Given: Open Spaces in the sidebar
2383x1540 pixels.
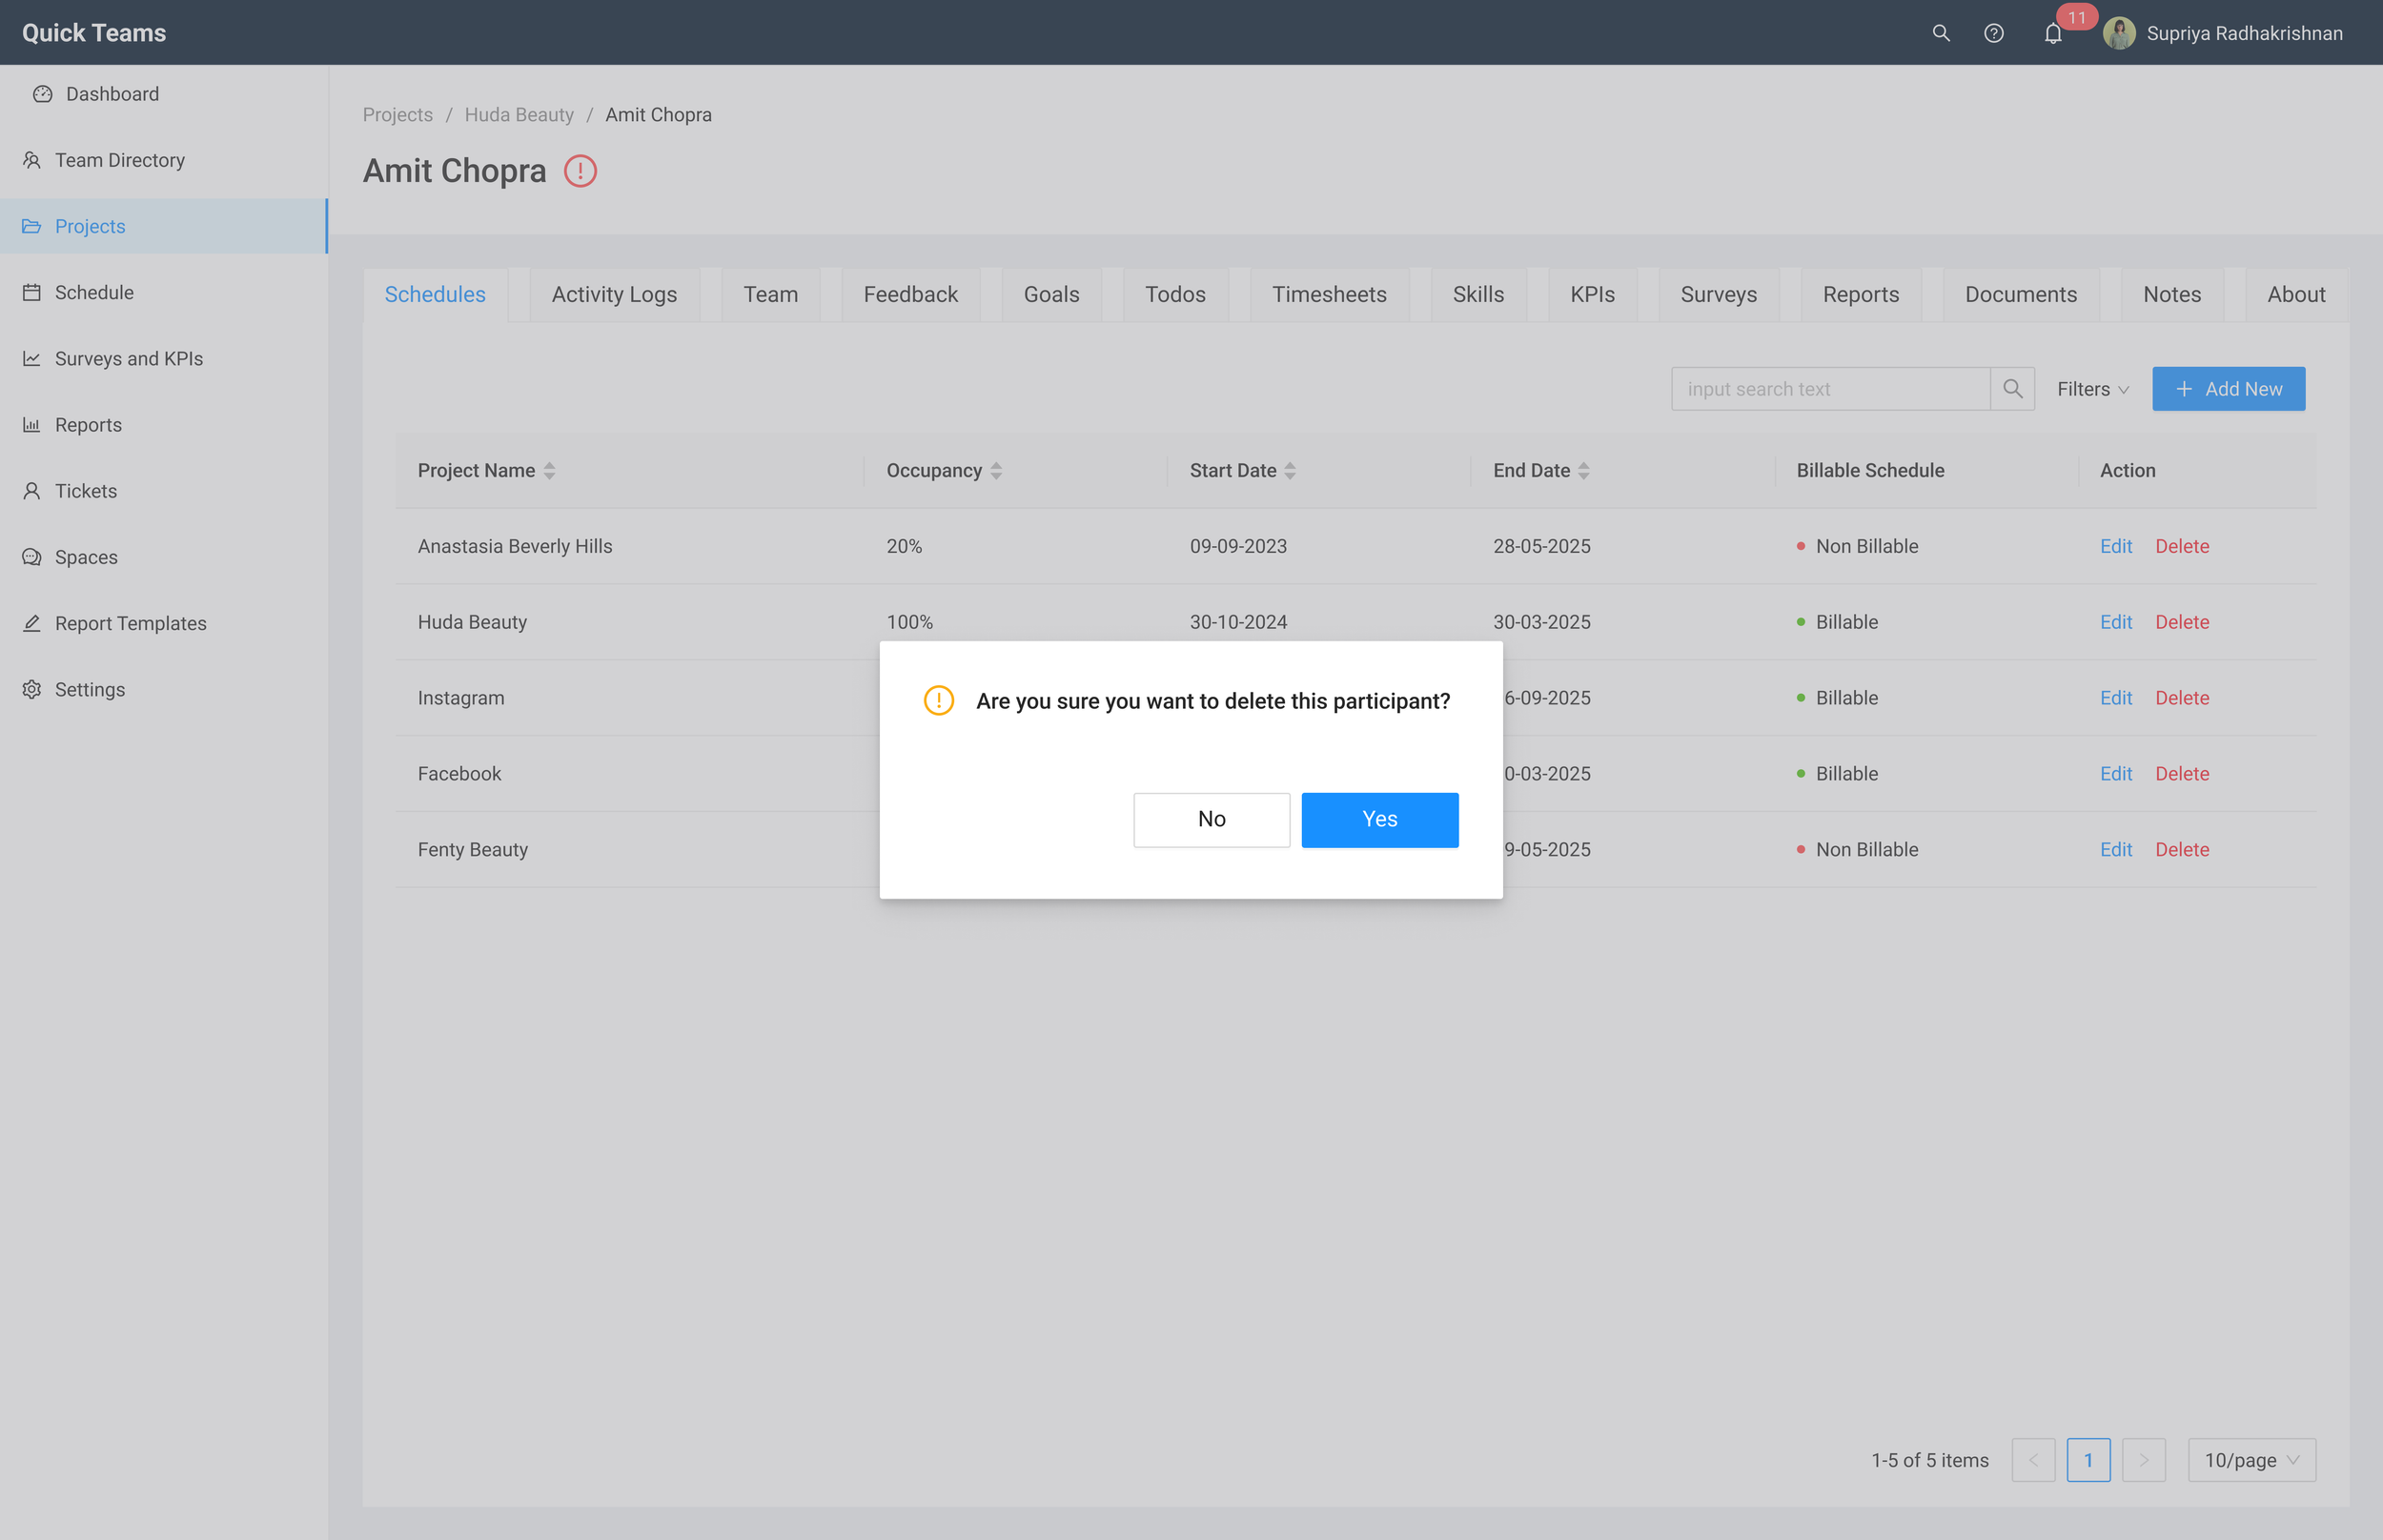Looking at the screenshot, I should click(x=86, y=557).
